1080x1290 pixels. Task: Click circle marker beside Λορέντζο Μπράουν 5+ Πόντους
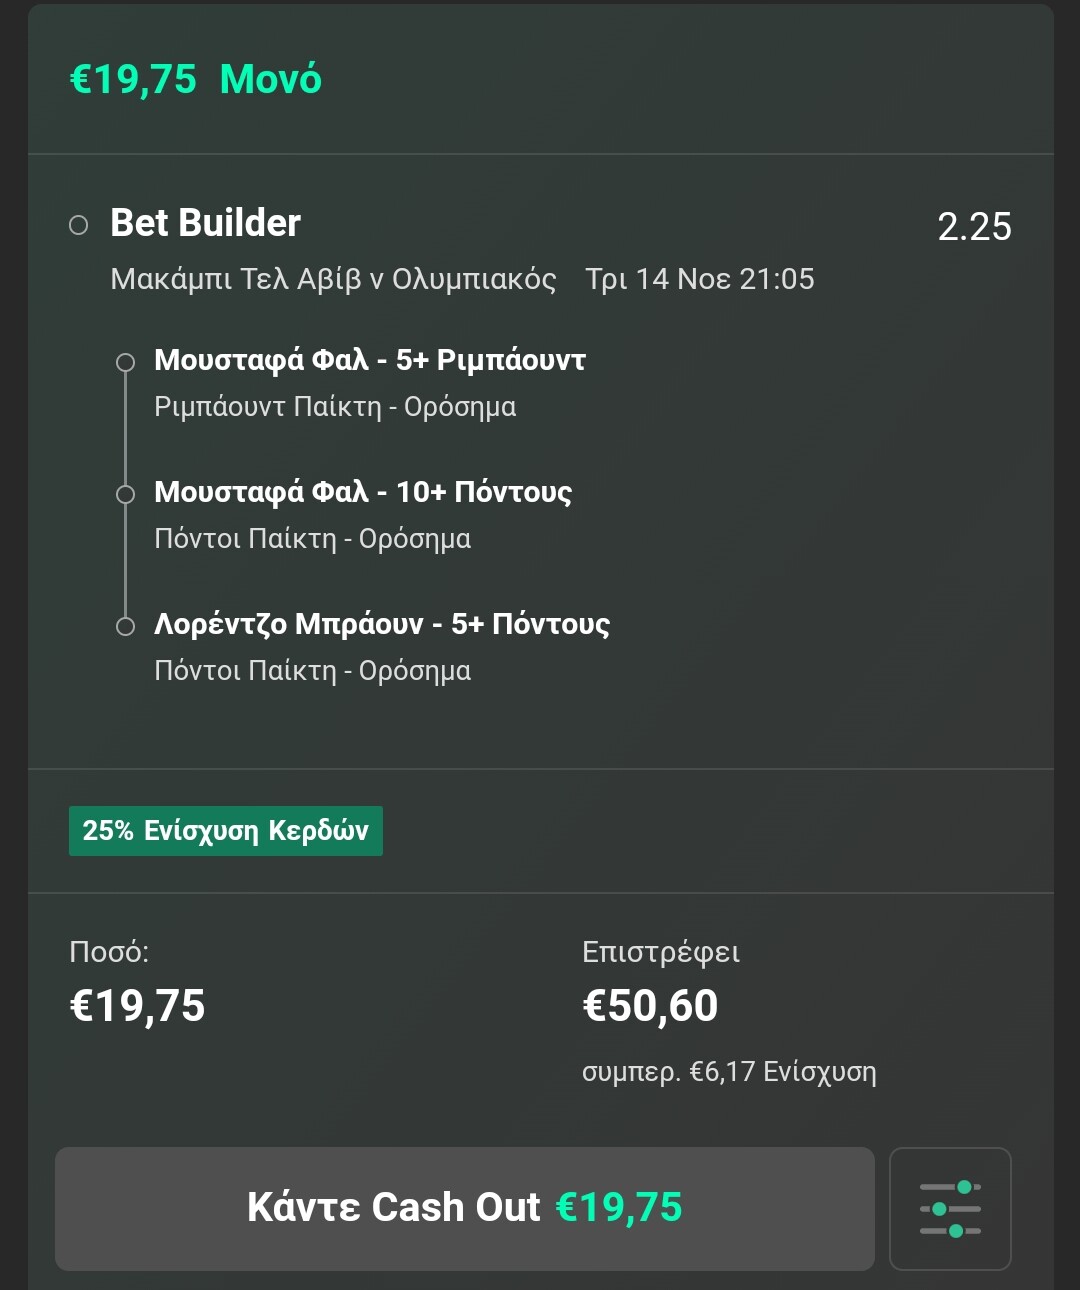[125, 626]
